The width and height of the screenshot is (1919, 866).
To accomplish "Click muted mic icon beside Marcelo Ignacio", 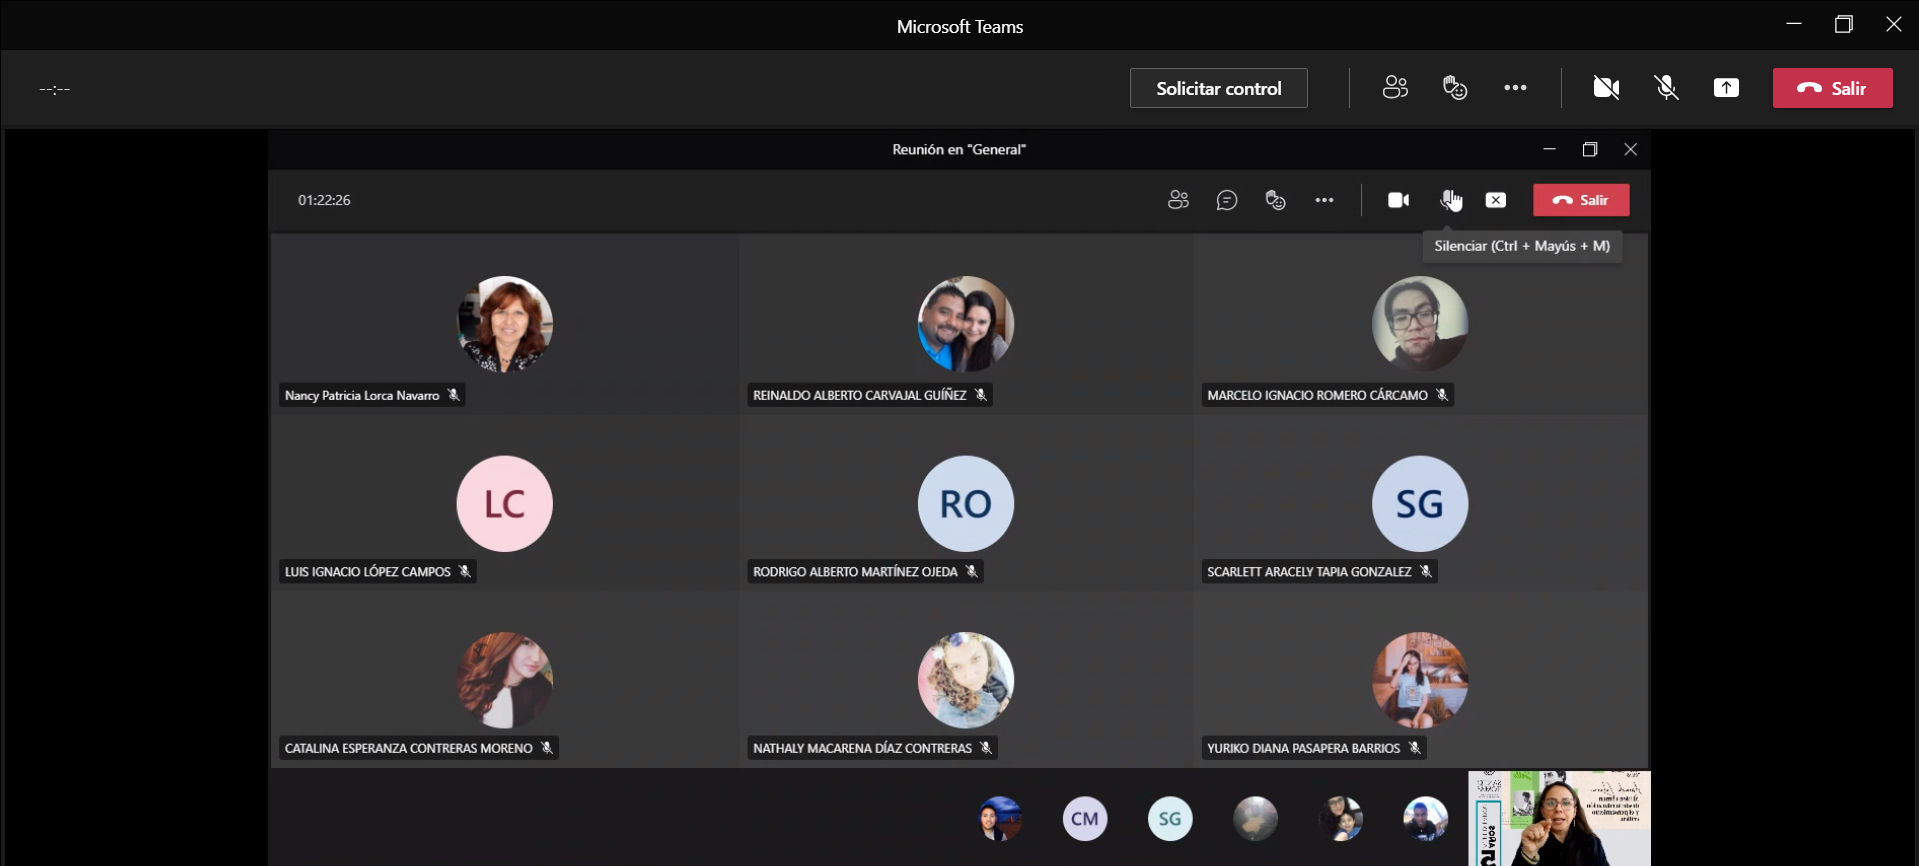I will (x=1442, y=395).
